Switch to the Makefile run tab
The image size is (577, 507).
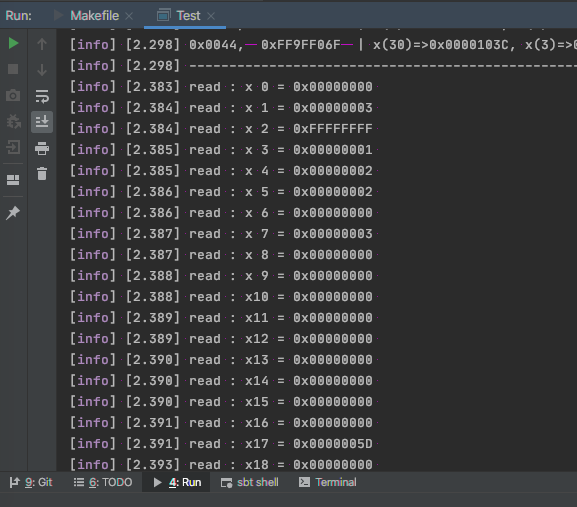pyautogui.click(x=95, y=16)
